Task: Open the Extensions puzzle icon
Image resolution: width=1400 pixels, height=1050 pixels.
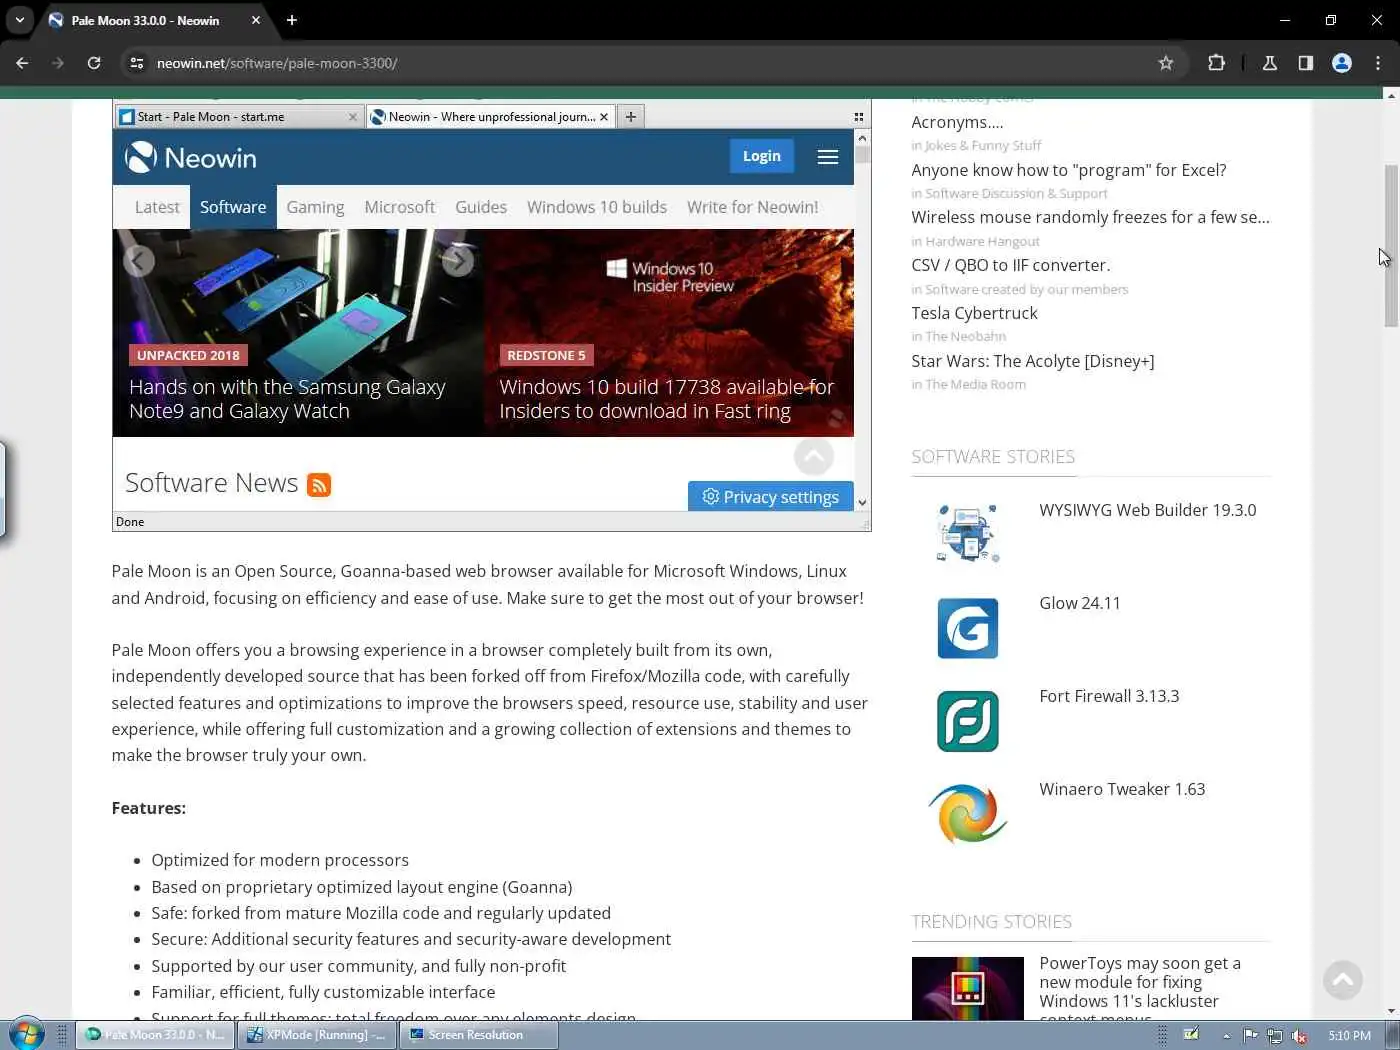Action: coord(1216,63)
